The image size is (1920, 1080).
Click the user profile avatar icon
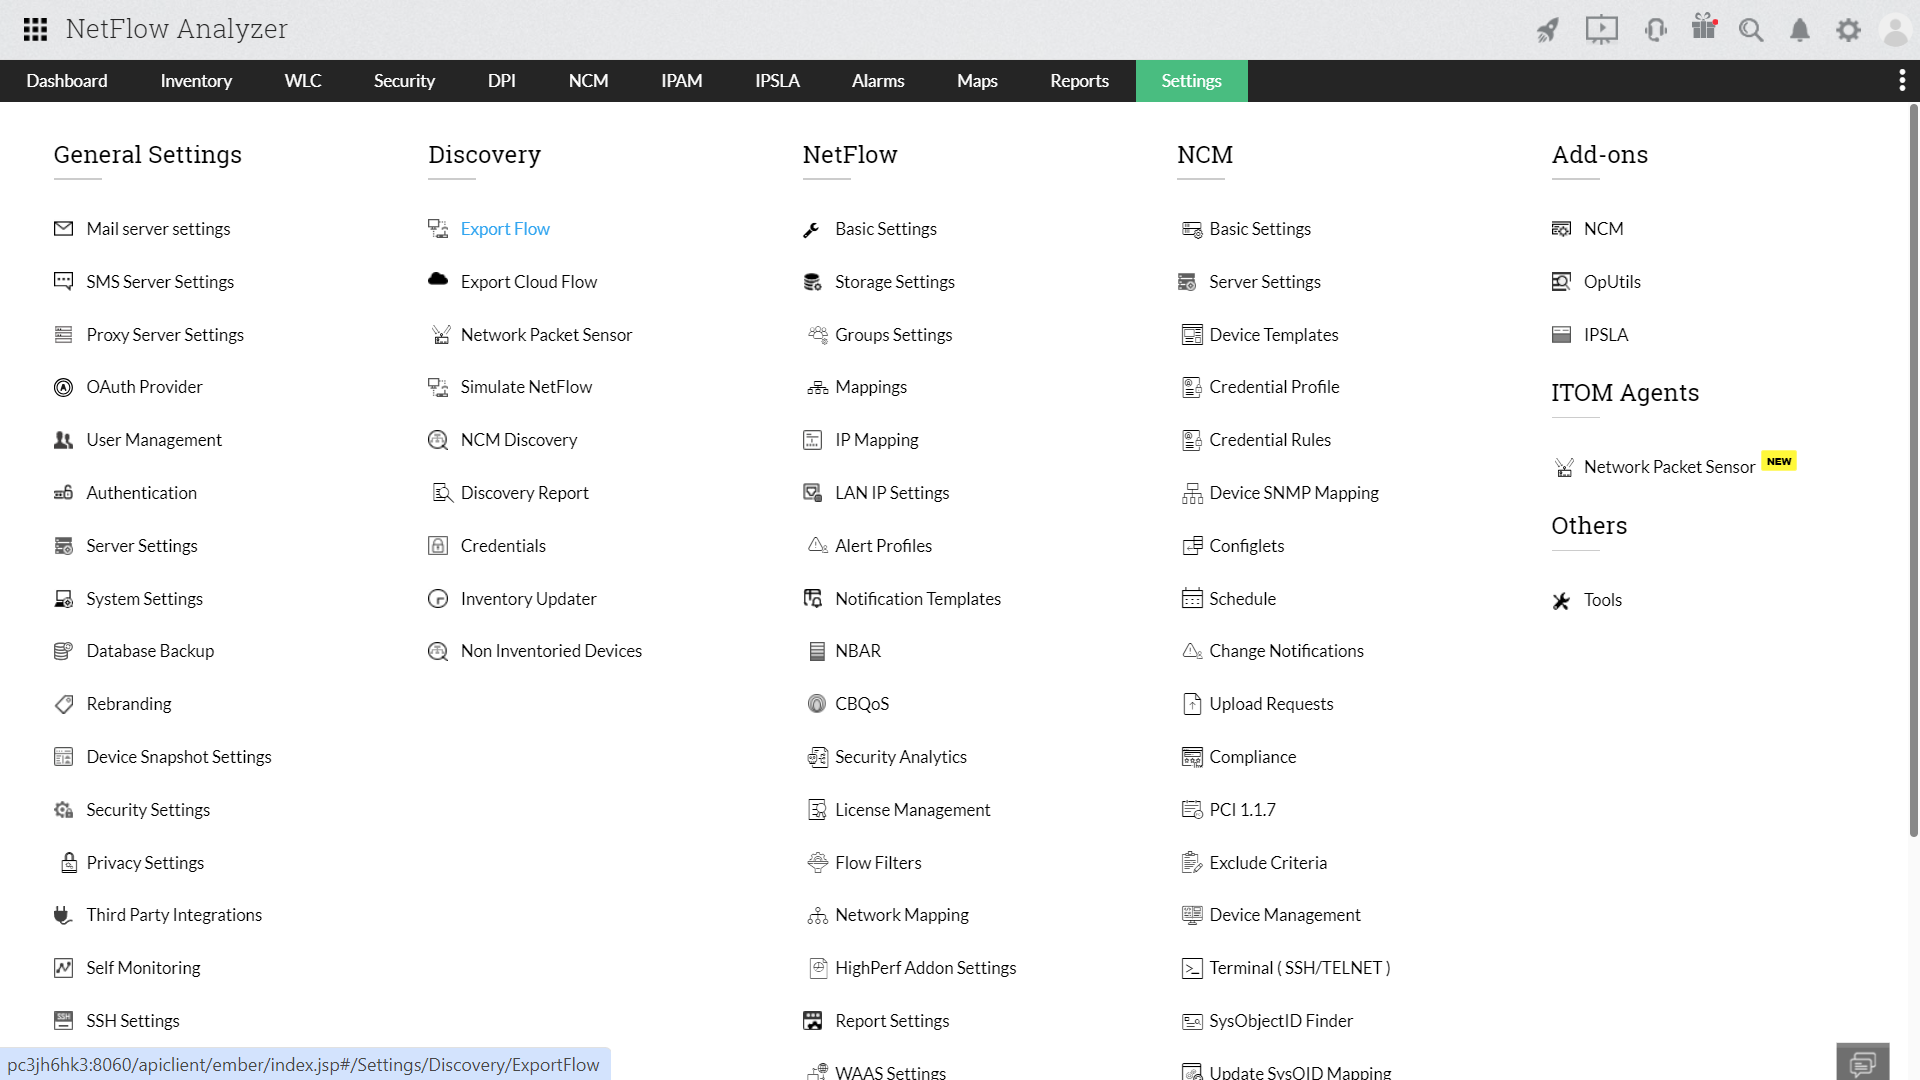1895,30
